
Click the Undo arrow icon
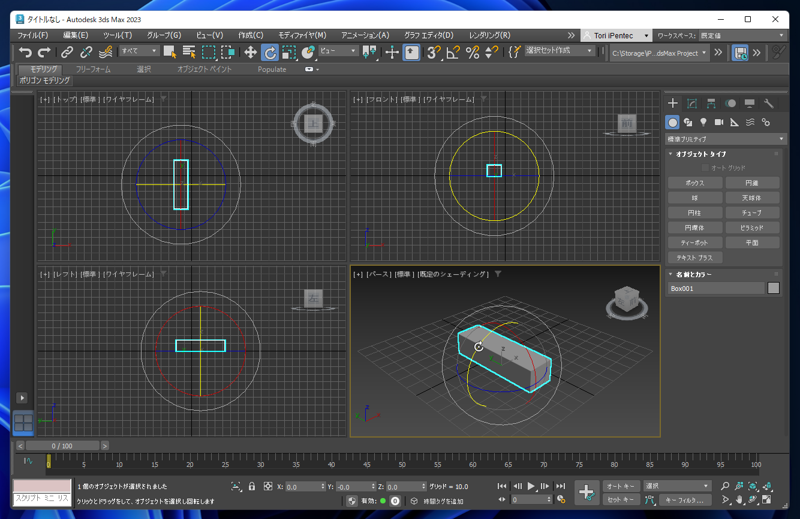pos(25,52)
